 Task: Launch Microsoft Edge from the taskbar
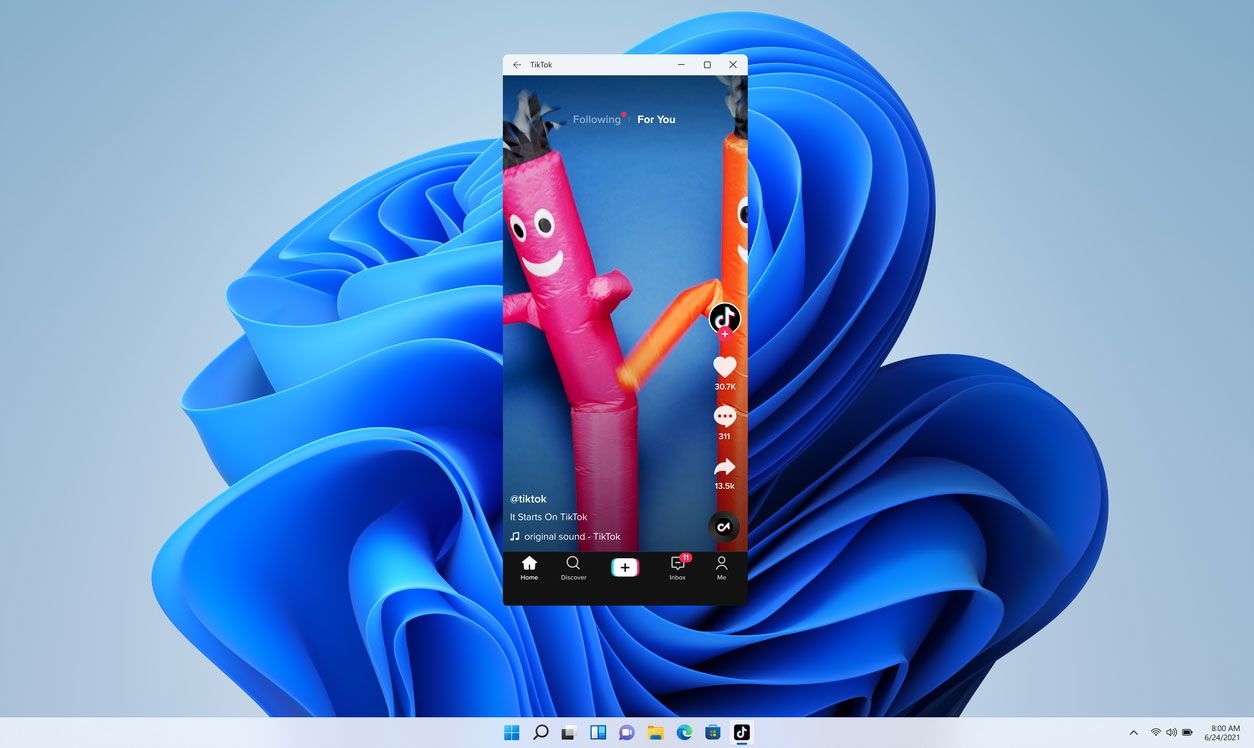click(683, 732)
